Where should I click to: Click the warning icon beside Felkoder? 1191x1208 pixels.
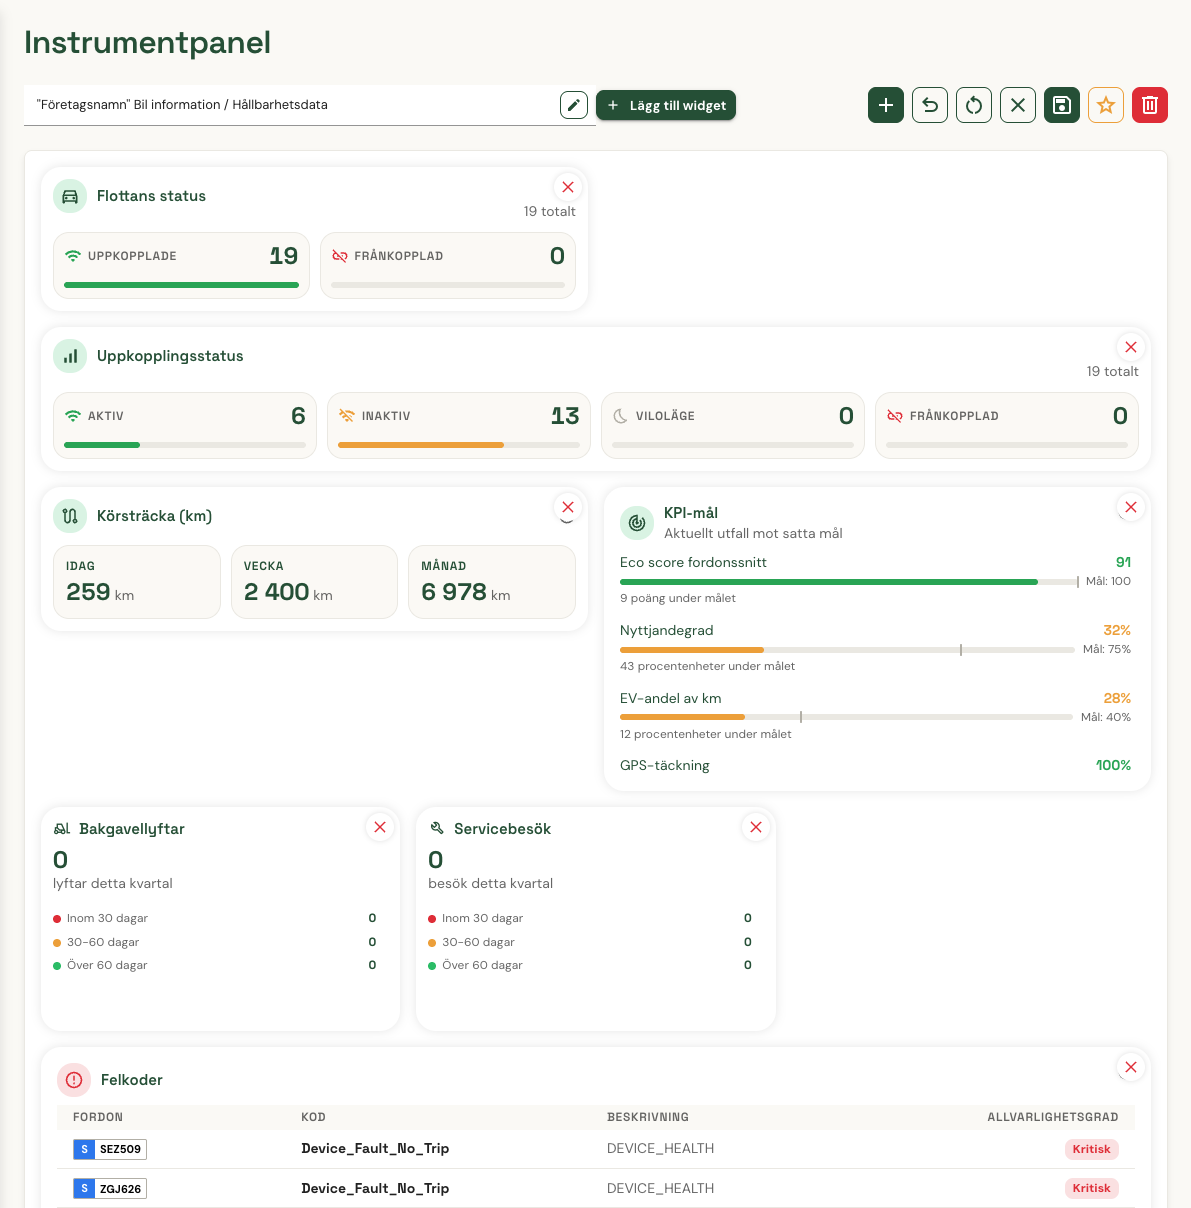point(74,1080)
